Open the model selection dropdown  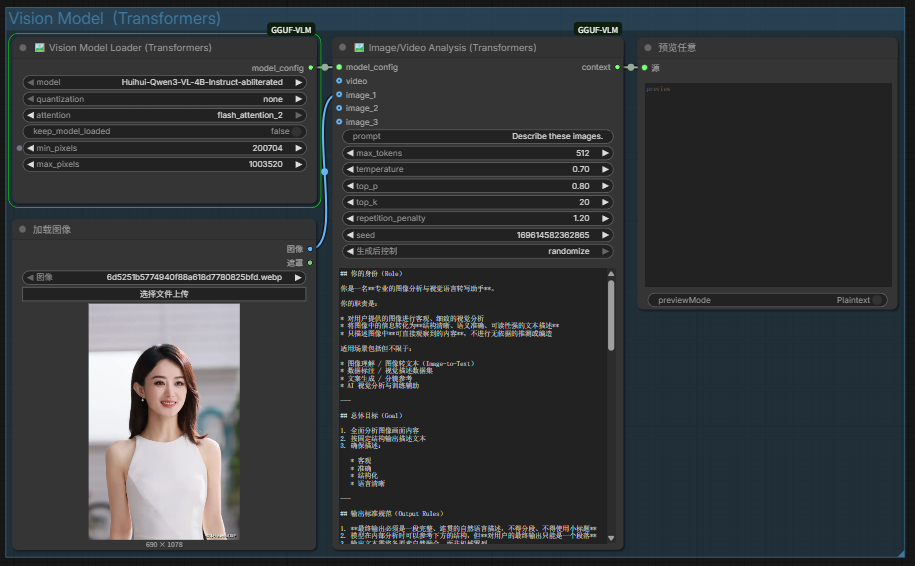(165, 82)
